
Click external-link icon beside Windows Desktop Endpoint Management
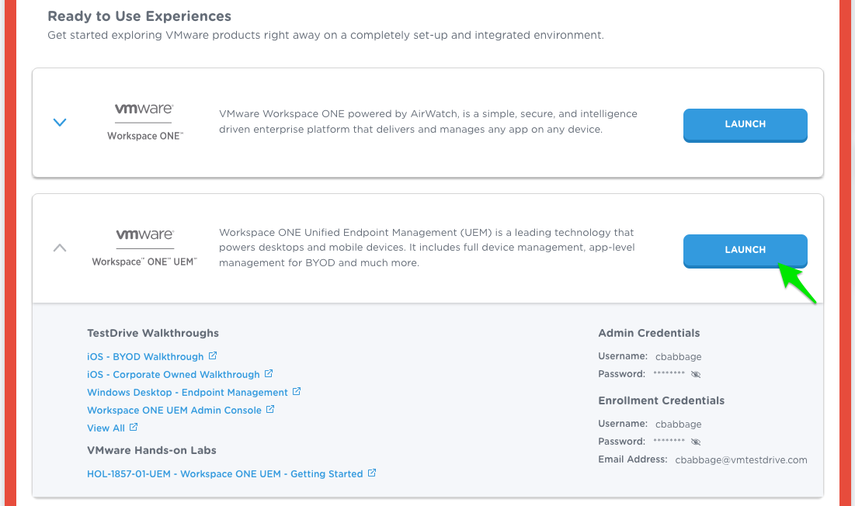pos(297,392)
